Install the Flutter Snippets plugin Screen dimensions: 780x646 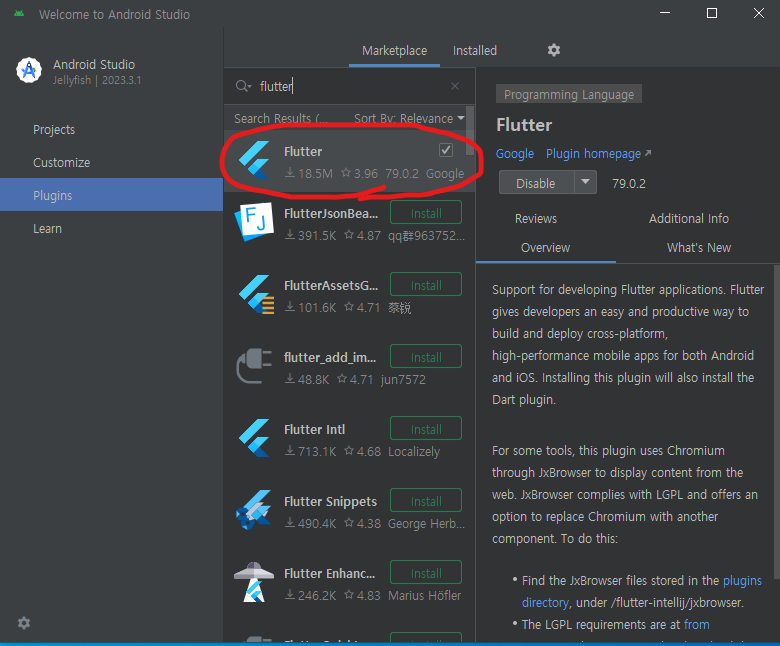click(x=426, y=501)
